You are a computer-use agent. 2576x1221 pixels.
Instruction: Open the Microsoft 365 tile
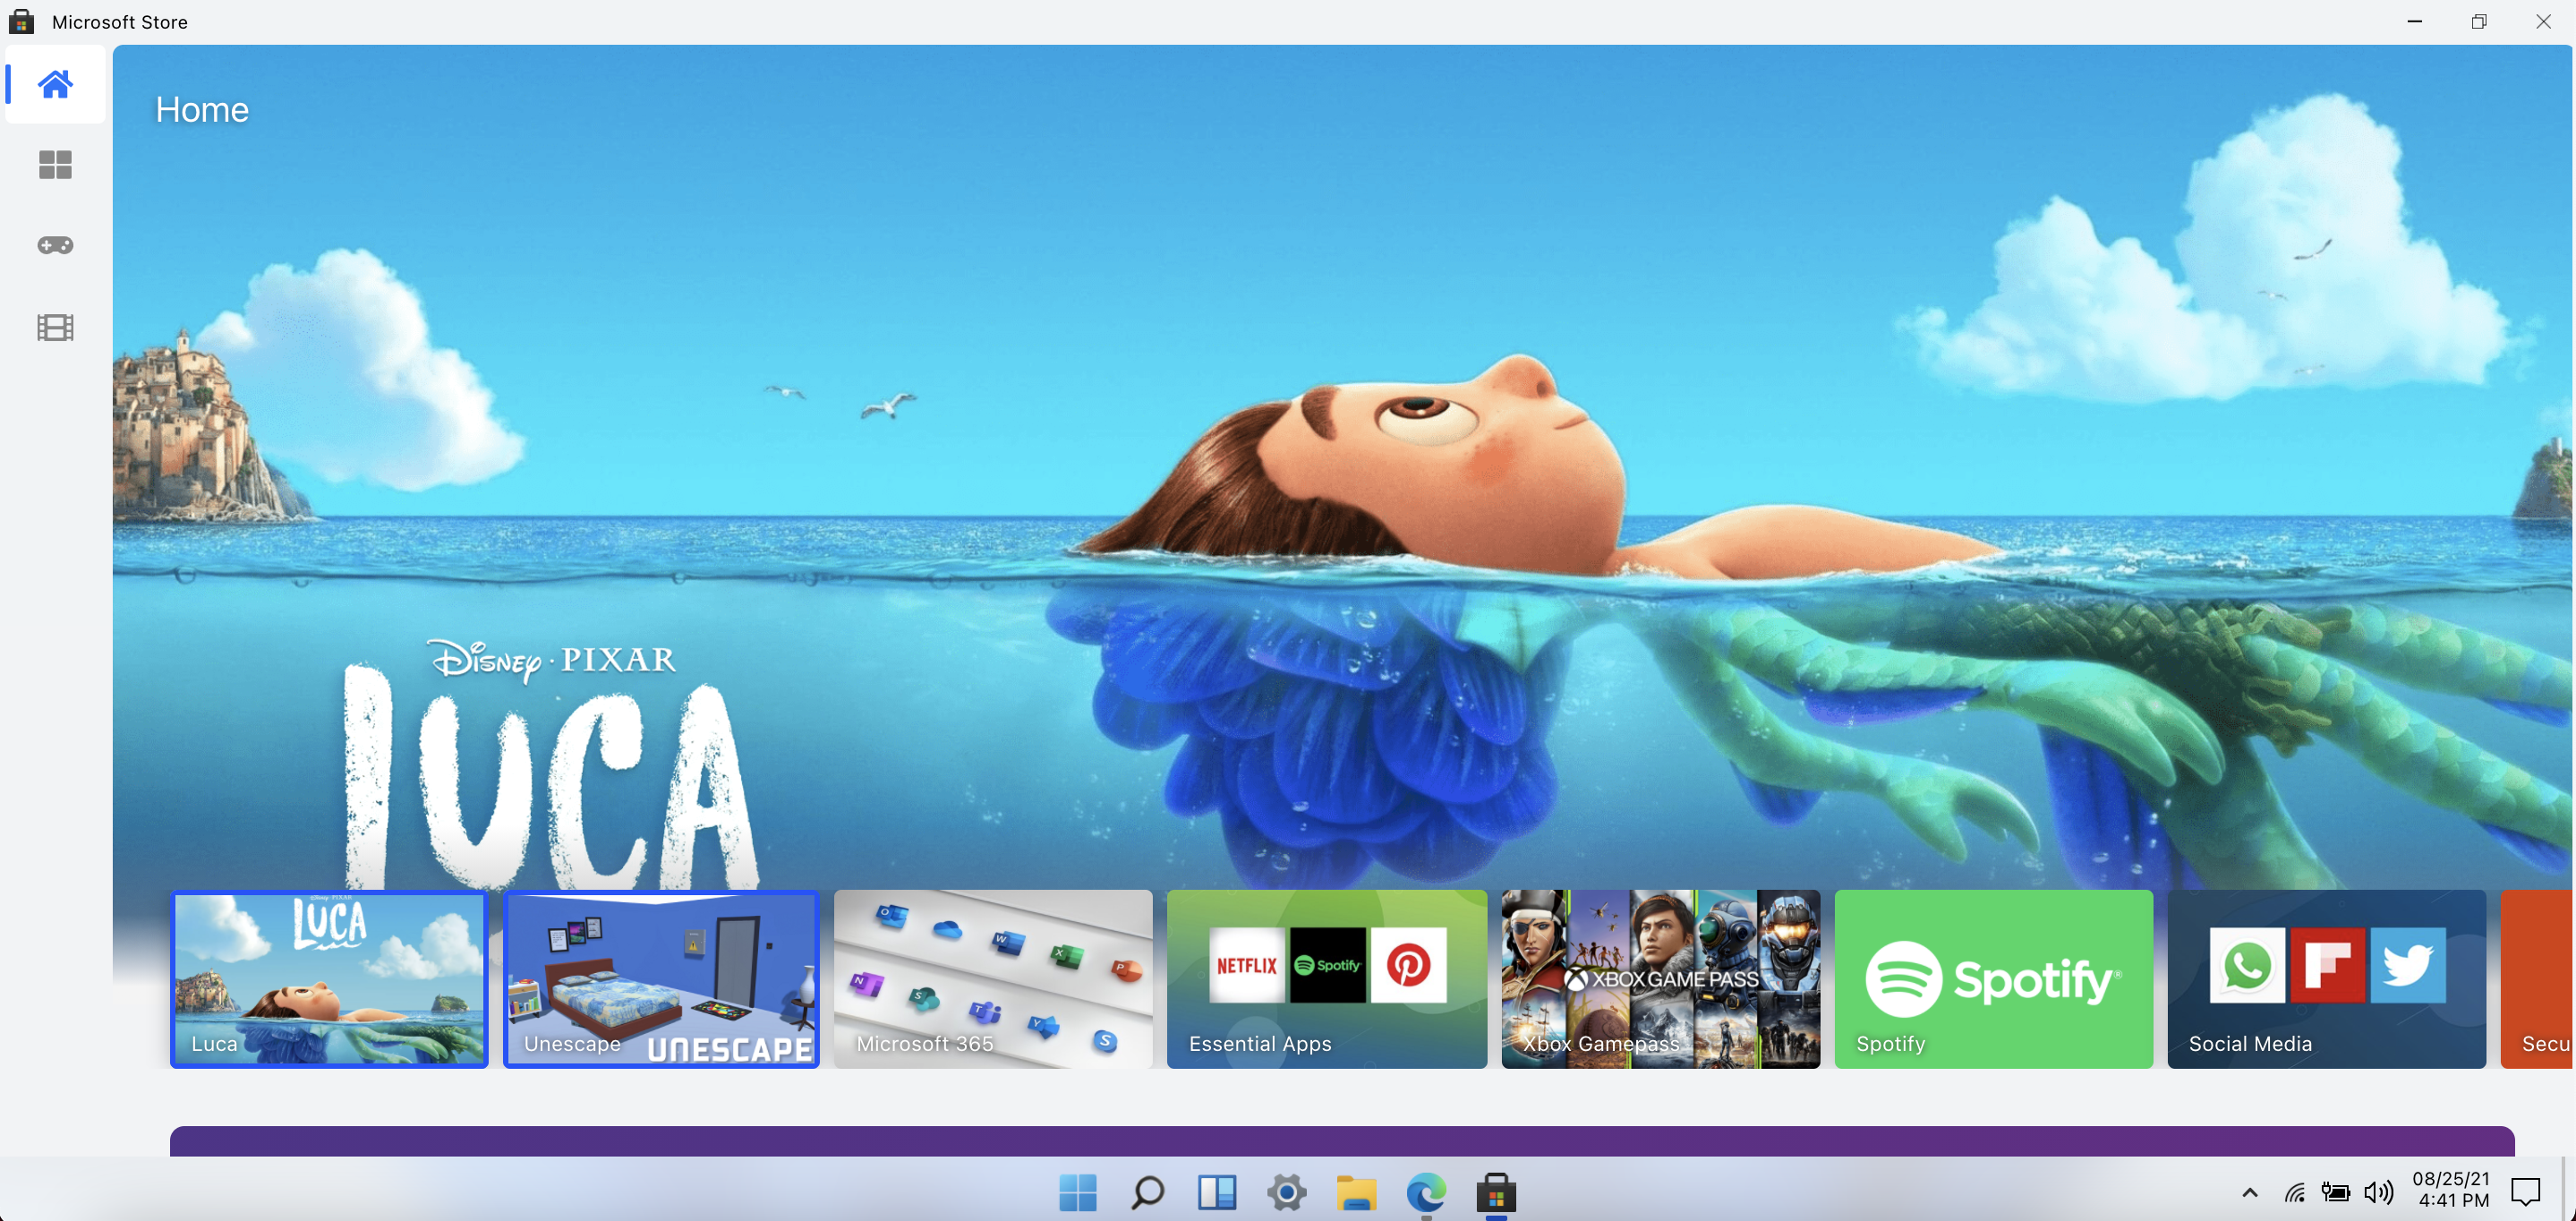tap(993, 978)
